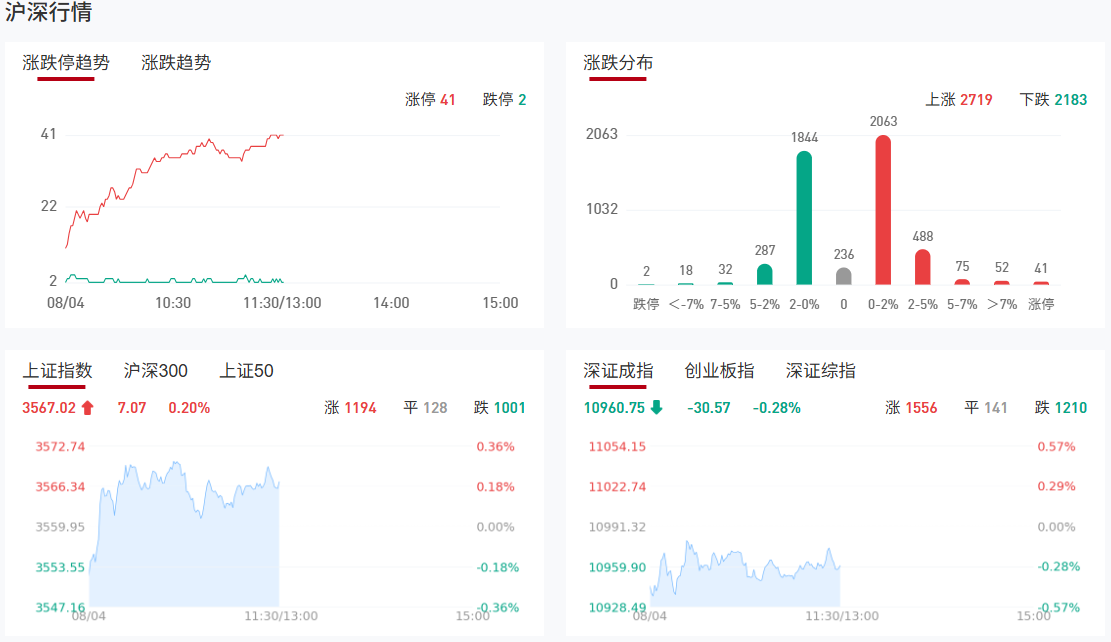Click the green down arrow beside 10960.75
1111x642 pixels.
(656, 408)
